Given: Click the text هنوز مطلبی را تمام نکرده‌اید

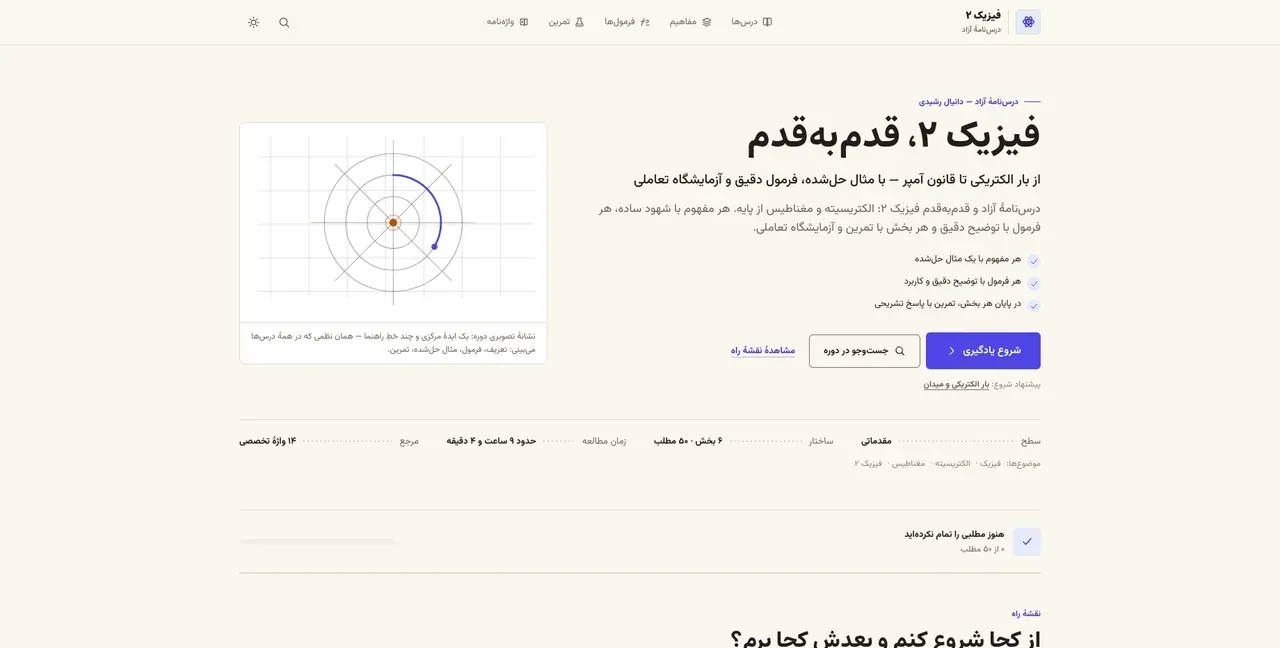Looking at the screenshot, I should point(954,534).
